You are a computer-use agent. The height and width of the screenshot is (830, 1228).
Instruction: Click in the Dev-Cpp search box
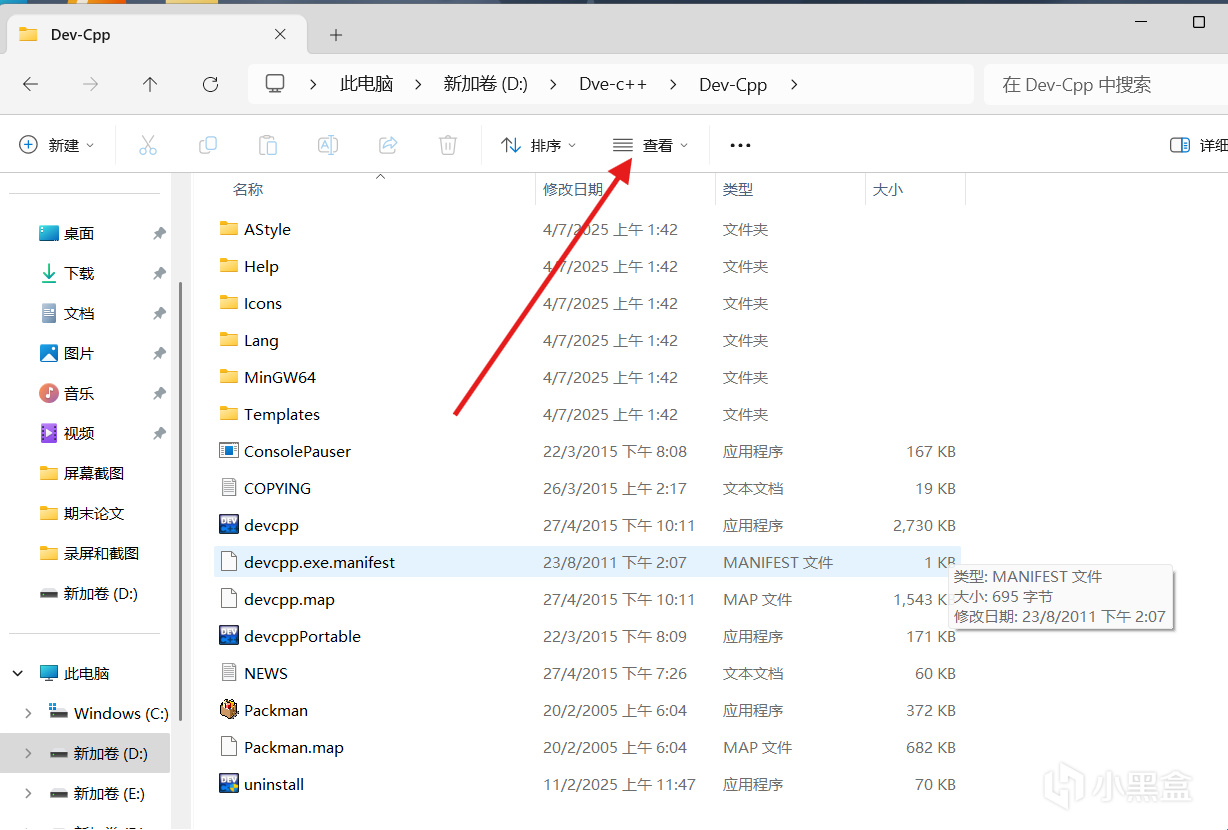(x=1106, y=85)
